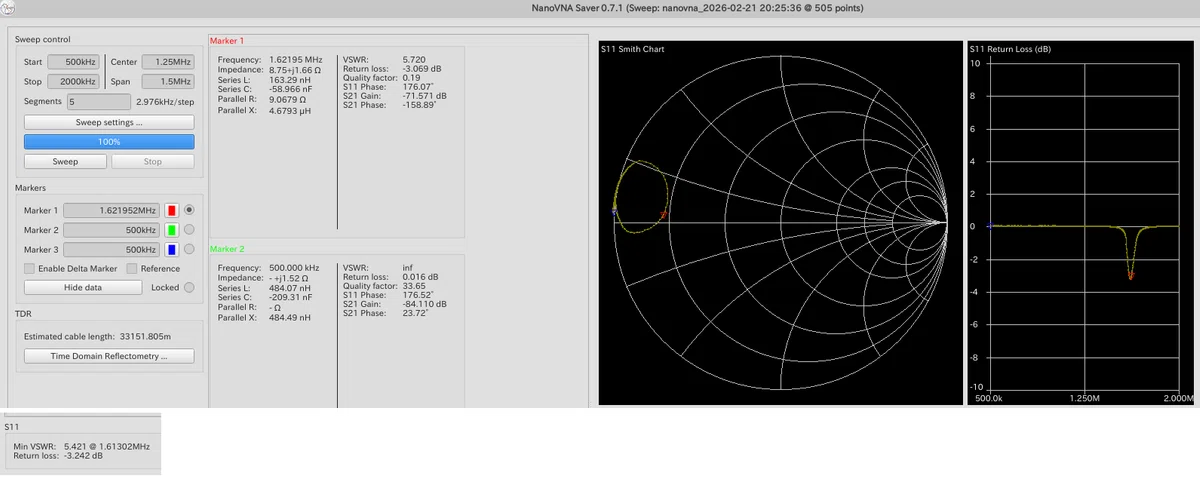1200x488 pixels.
Task: Click Marker 1 return loss -3.069 dB
Action: [x=422, y=69]
